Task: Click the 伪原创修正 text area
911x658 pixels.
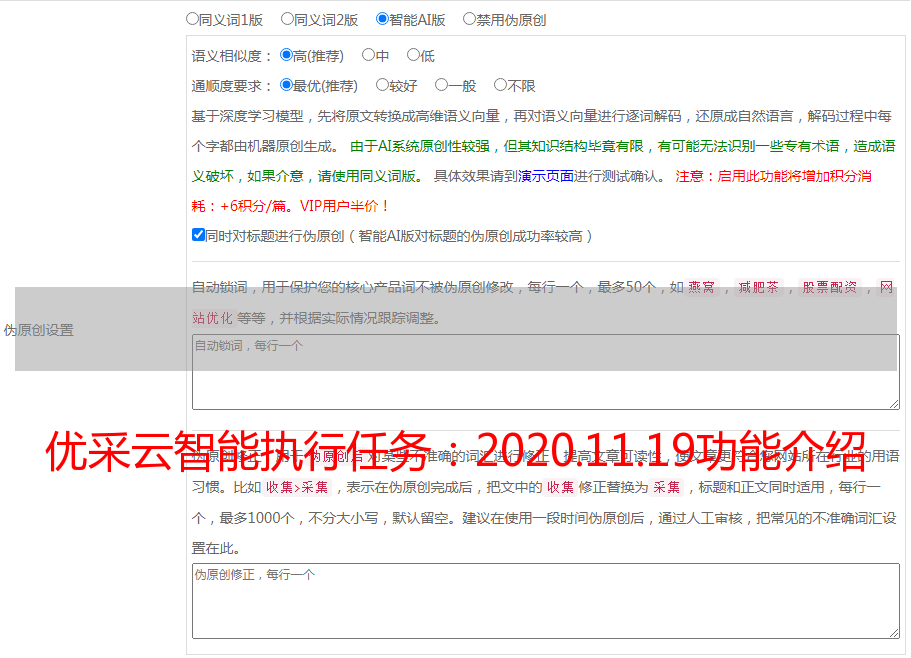Action: tap(546, 601)
